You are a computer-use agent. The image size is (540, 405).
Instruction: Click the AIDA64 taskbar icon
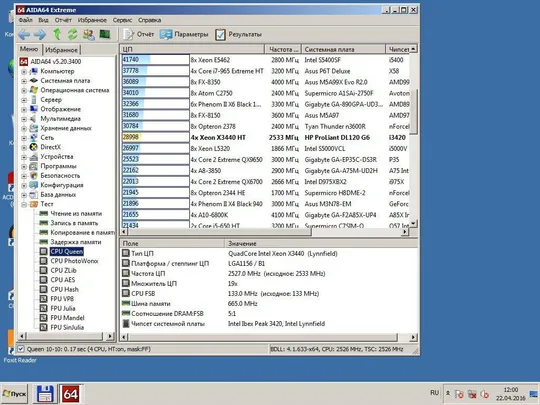tap(70, 394)
